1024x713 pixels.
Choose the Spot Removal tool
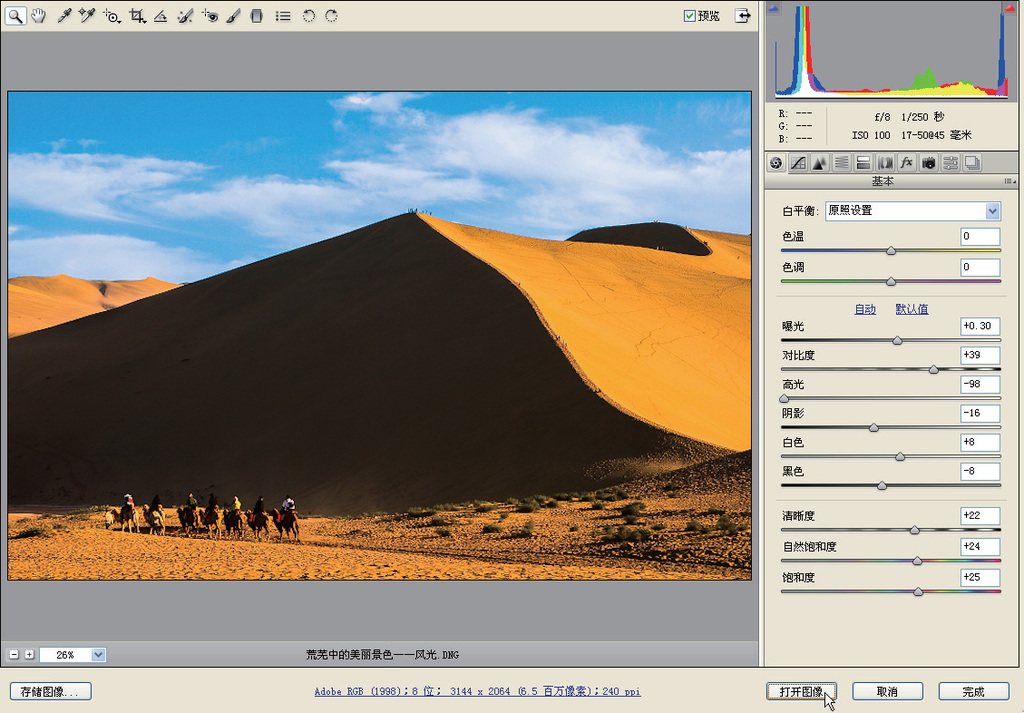(x=185, y=16)
